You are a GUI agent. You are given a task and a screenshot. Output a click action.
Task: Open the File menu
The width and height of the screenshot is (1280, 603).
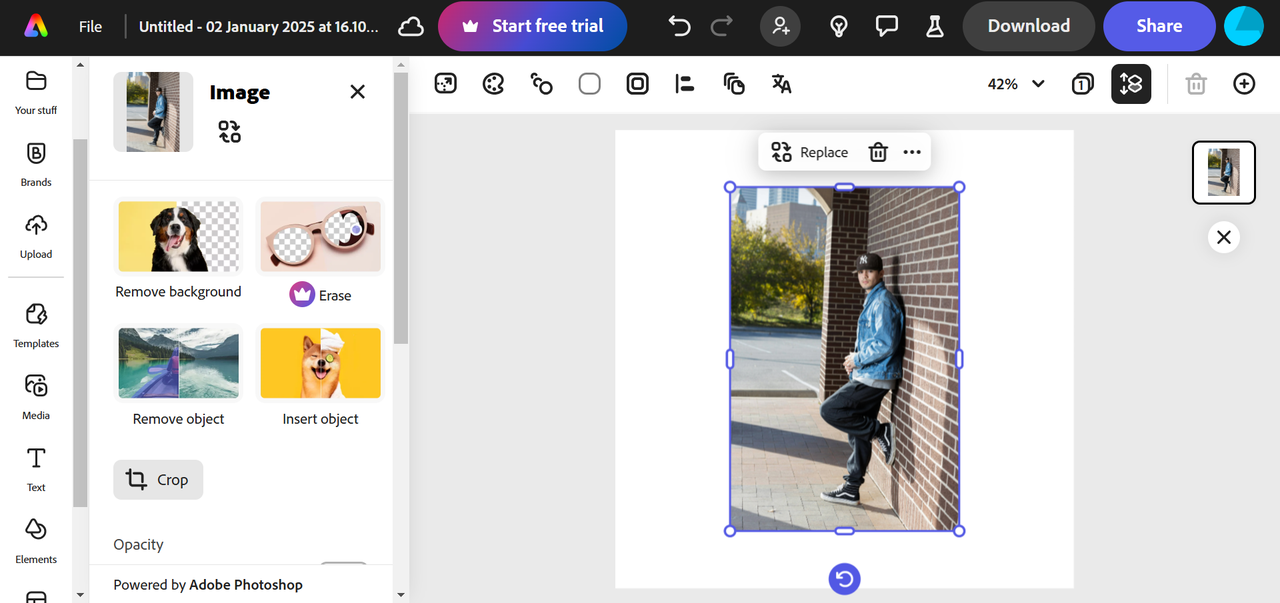coord(91,27)
